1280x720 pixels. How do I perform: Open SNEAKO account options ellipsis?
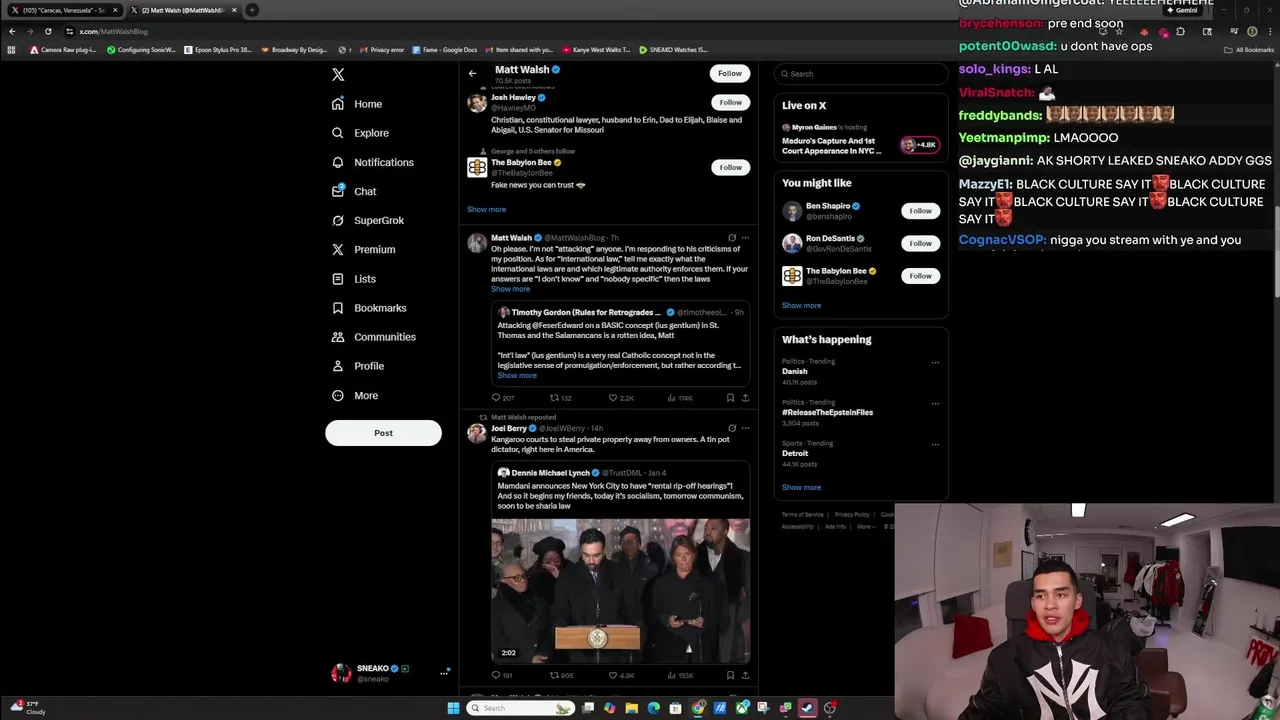pos(444,673)
